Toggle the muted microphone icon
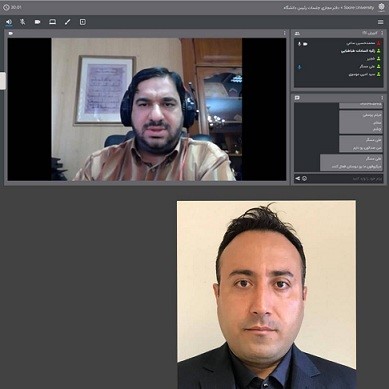The image size is (389, 389). [x=22, y=22]
